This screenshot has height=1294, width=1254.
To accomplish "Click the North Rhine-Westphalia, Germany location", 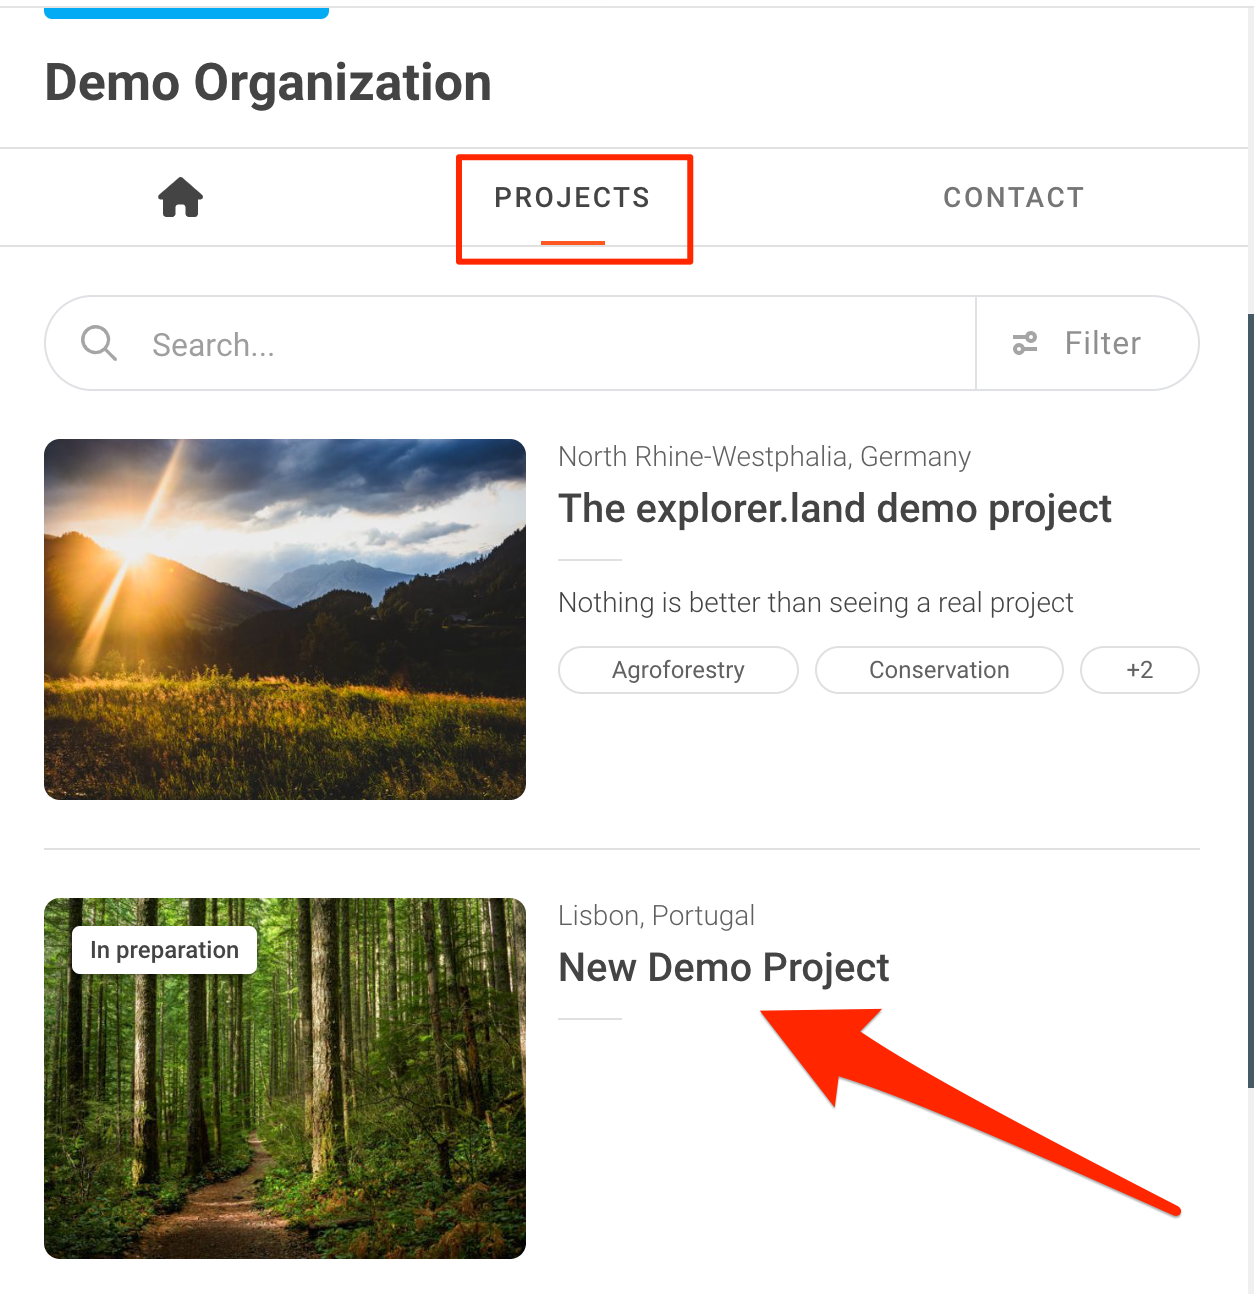I will [x=764, y=457].
